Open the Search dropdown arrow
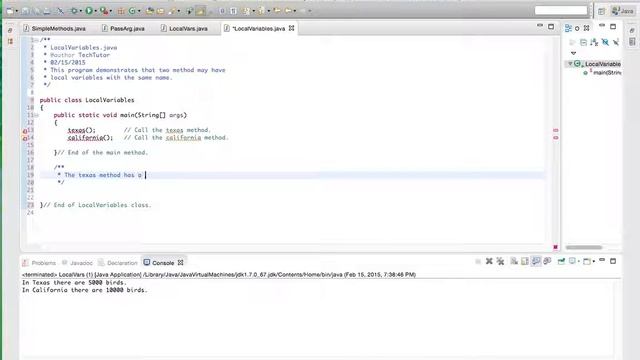 tap(178, 11)
